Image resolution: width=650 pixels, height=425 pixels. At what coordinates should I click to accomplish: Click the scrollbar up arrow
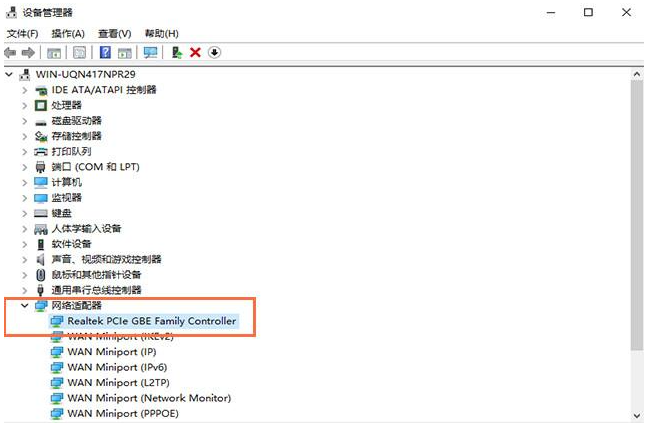[637, 75]
